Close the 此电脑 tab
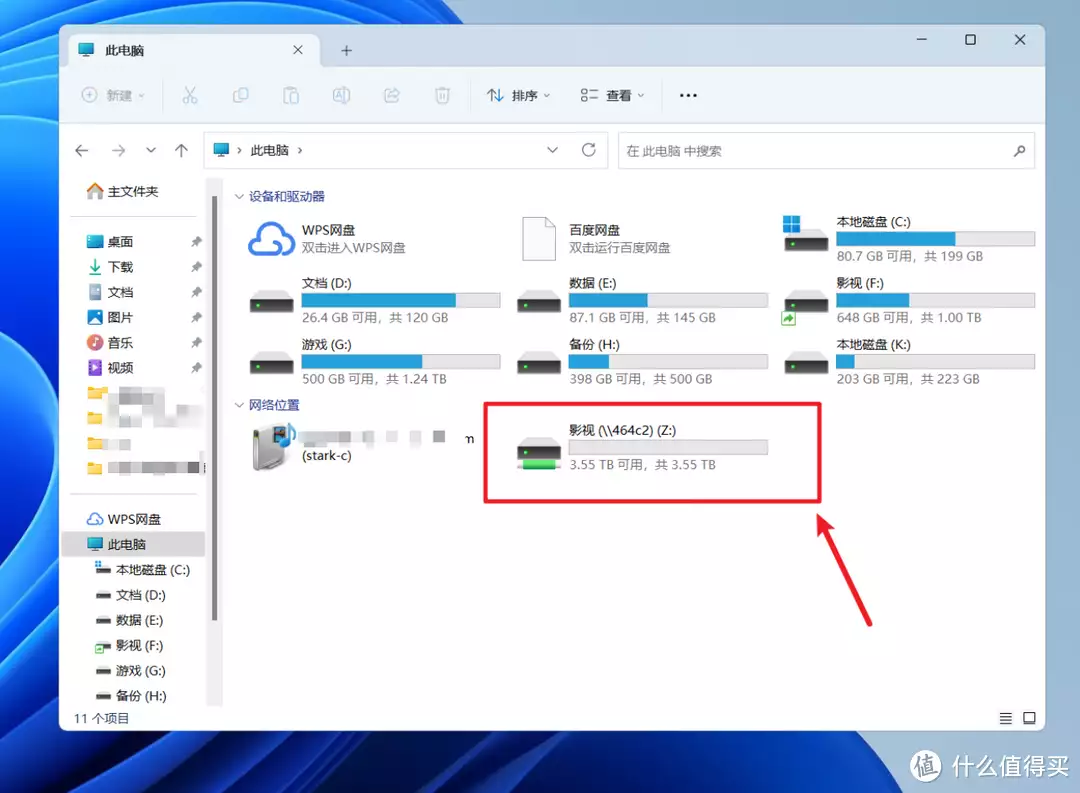This screenshot has height=793, width=1080. 298,50
